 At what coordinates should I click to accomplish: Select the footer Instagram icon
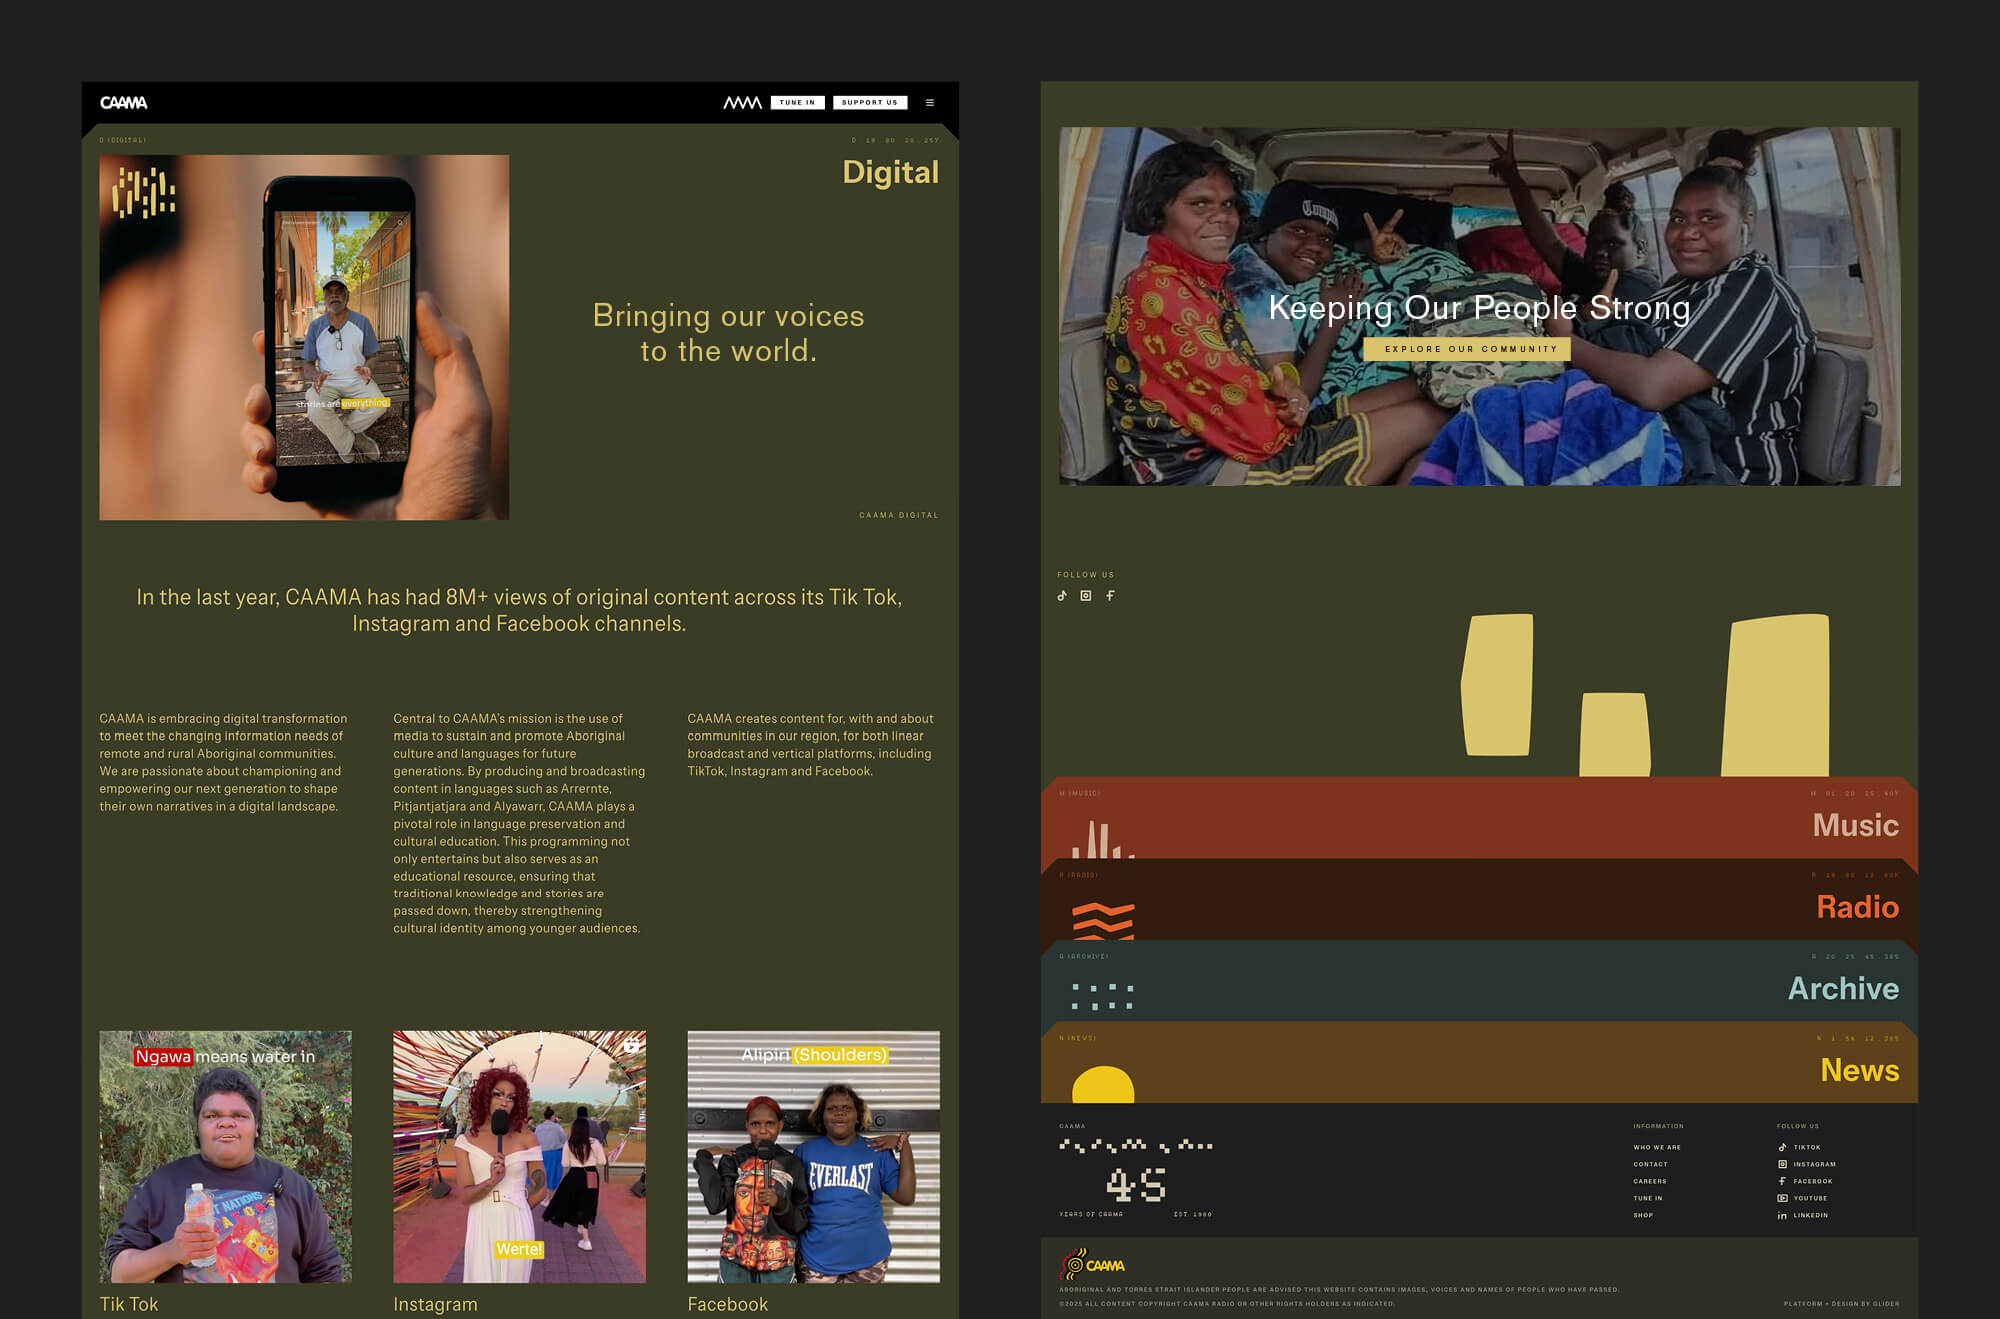[x=1782, y=1164]
